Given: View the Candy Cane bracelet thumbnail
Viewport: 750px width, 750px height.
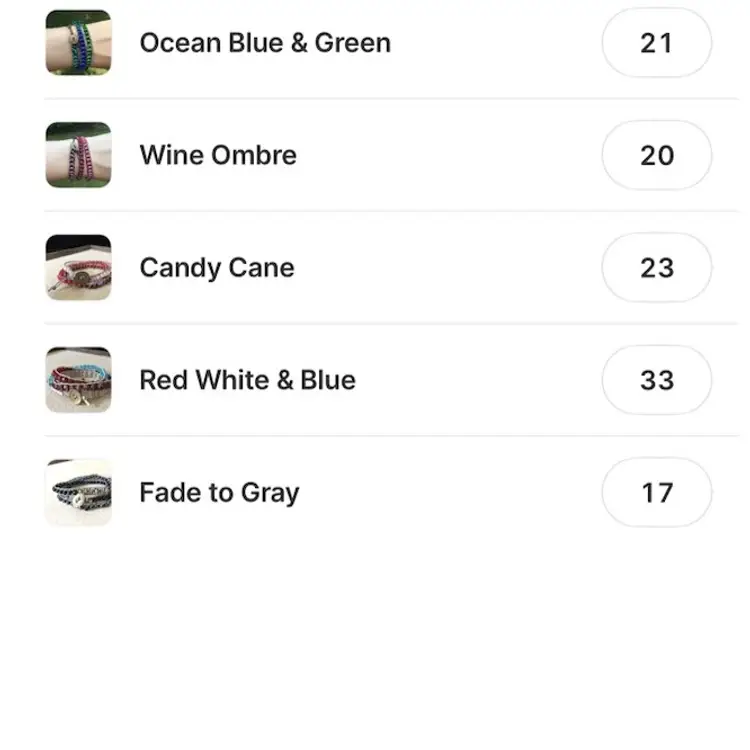Looking at the screenshot, I should 78,267.
